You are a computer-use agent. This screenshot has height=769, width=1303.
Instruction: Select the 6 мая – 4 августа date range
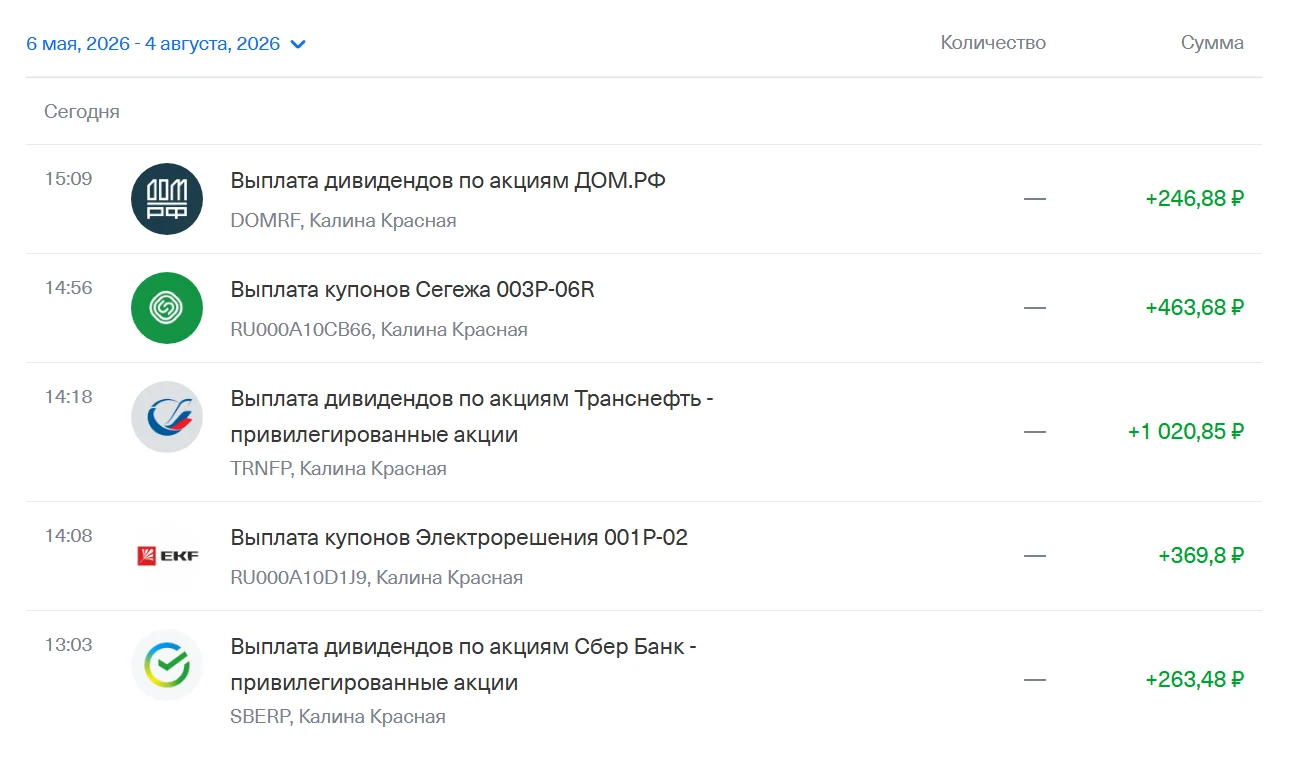click(153, 44)
